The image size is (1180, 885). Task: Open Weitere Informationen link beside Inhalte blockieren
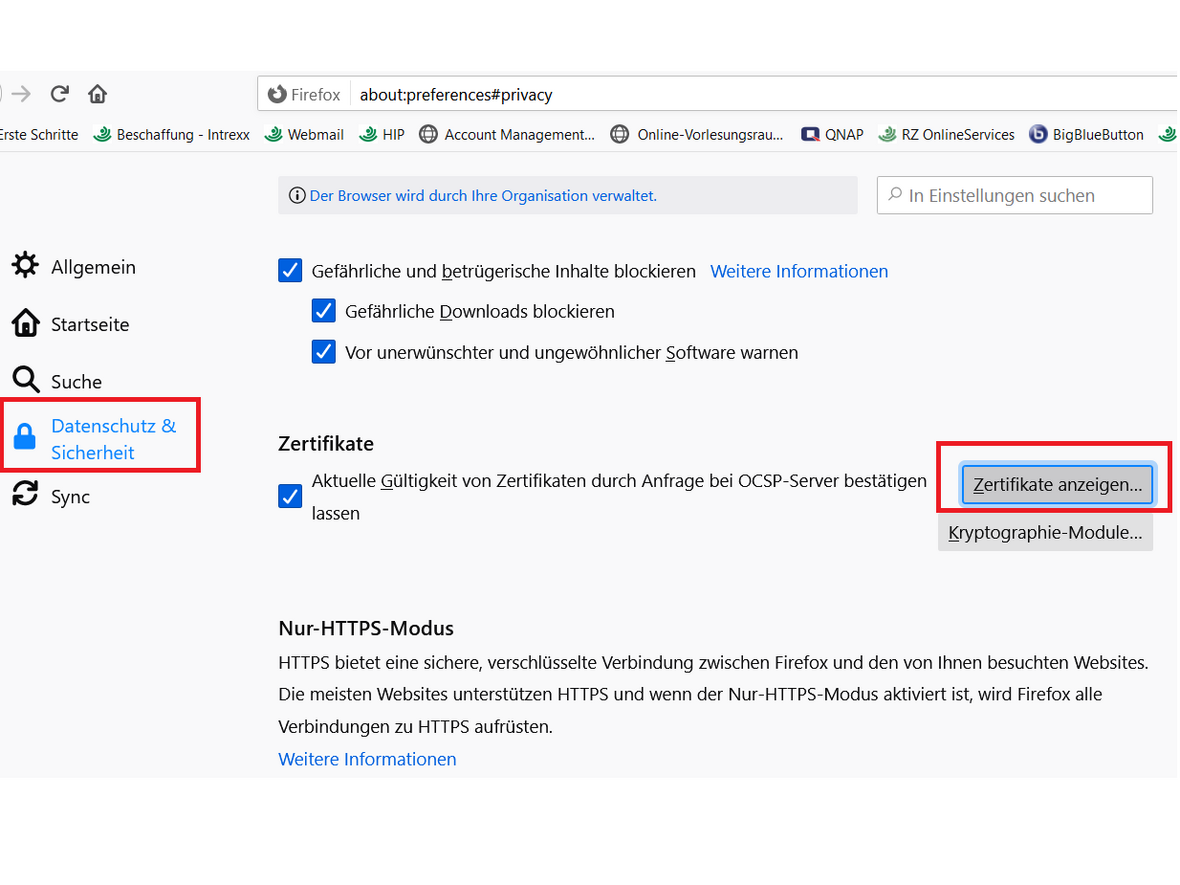point(798,271)
